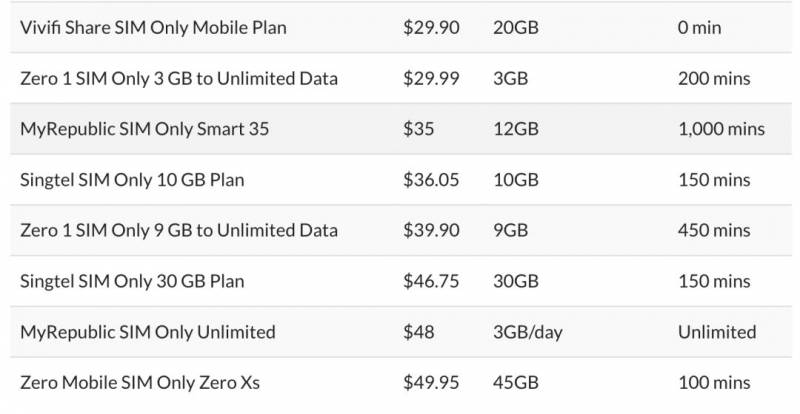Viewport: 800px width, 414px height.
Task: Select the 20GB data allowance cell
Action: (x=516, y=28)
